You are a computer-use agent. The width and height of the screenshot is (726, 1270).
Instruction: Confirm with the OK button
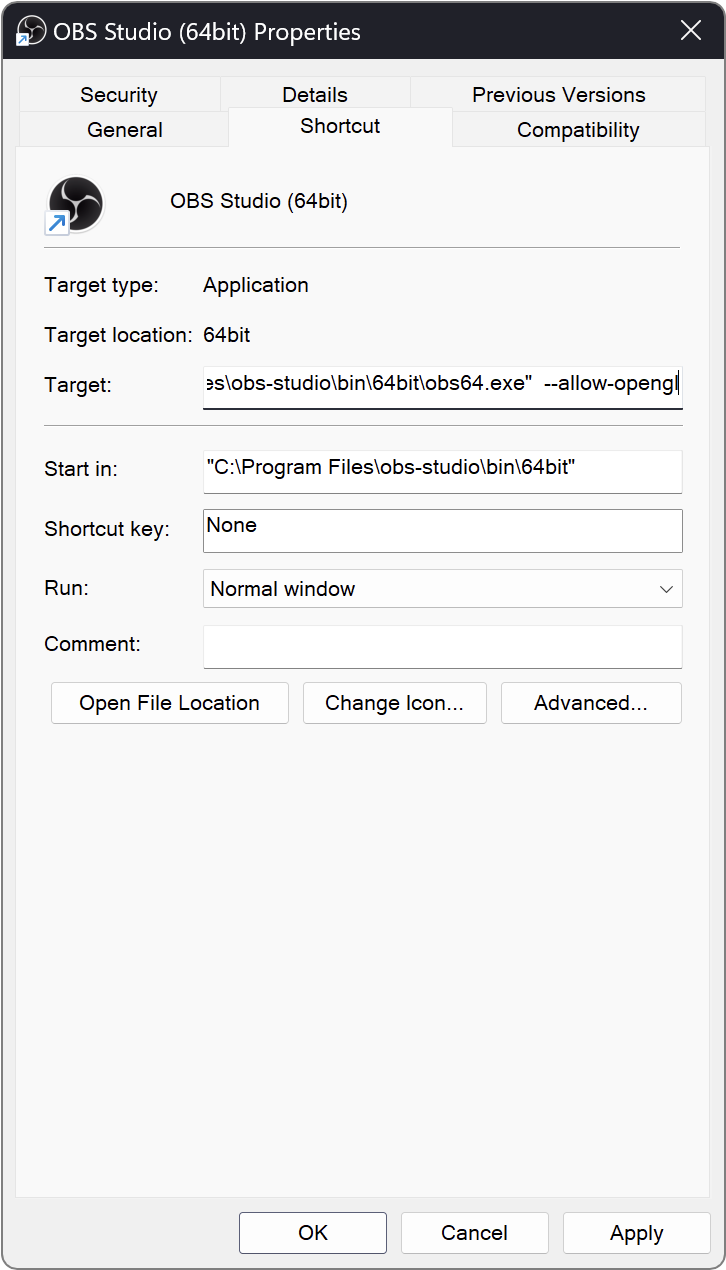click(x=313, y=1233)
